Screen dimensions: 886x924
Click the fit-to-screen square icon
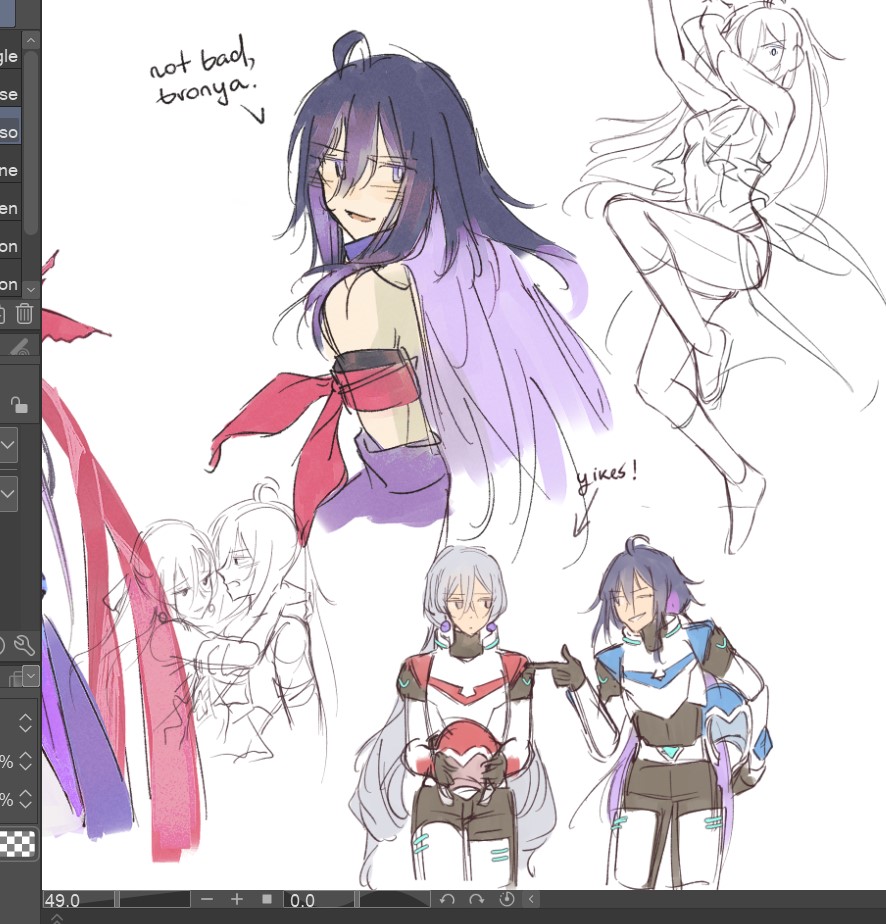pyautogui.click(x=267, y=899)
